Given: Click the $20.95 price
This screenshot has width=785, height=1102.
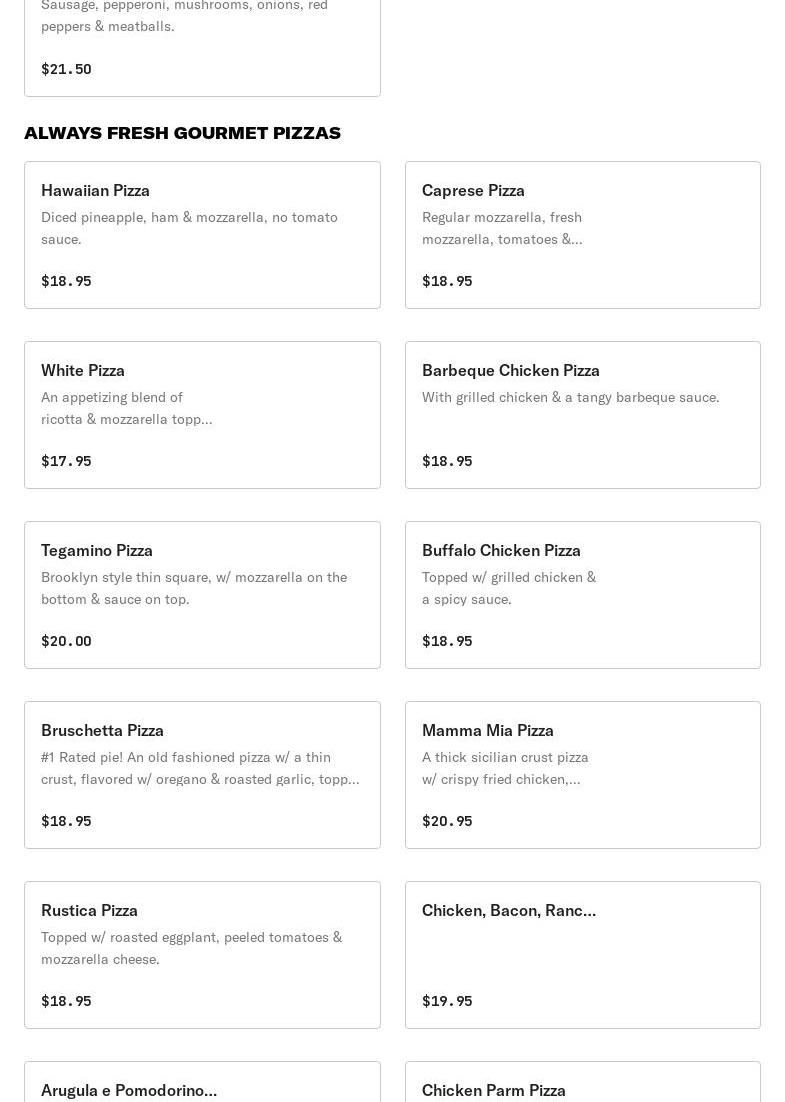Looking at the screenshot, I should coord(447,821).
